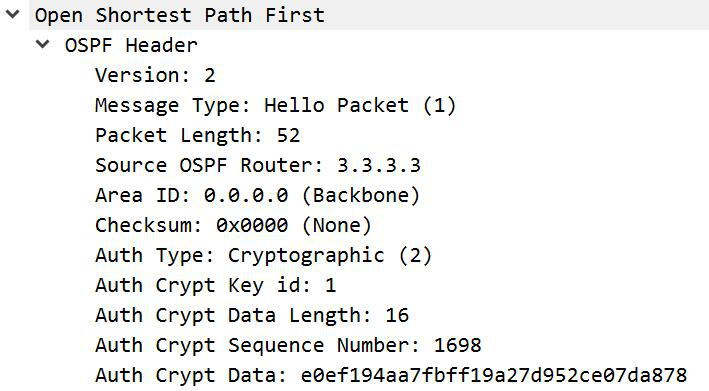This screenshot has width=709, height=391.
Task: Click the Cryptographic (2) value text
Action: pyautogui.click(x=330, y=256)
